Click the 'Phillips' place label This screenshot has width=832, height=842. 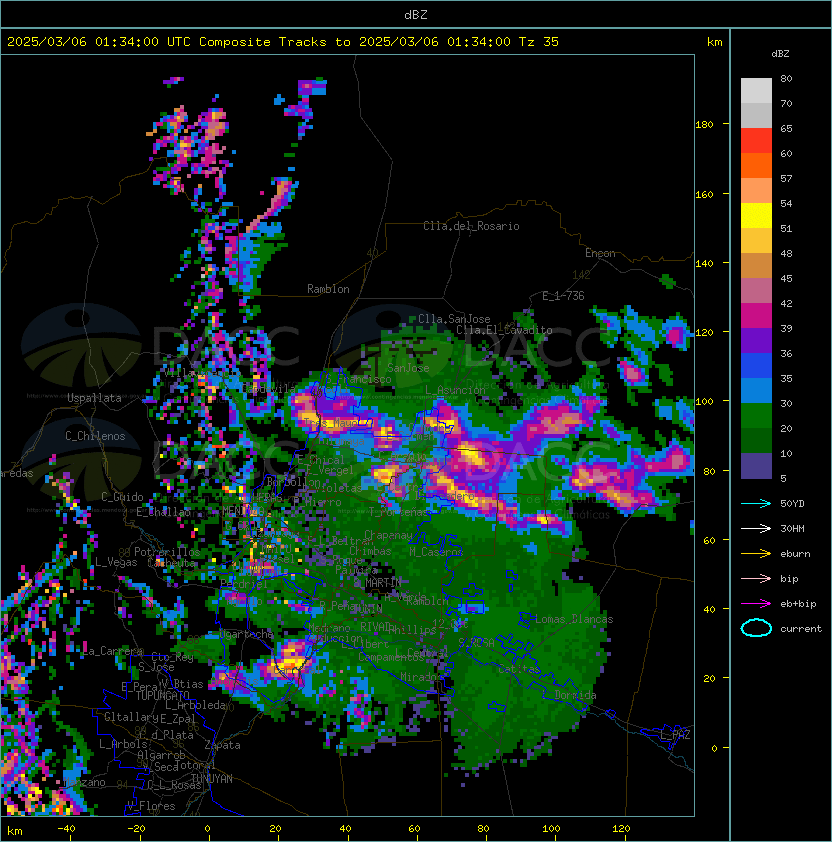click(412, 629)
